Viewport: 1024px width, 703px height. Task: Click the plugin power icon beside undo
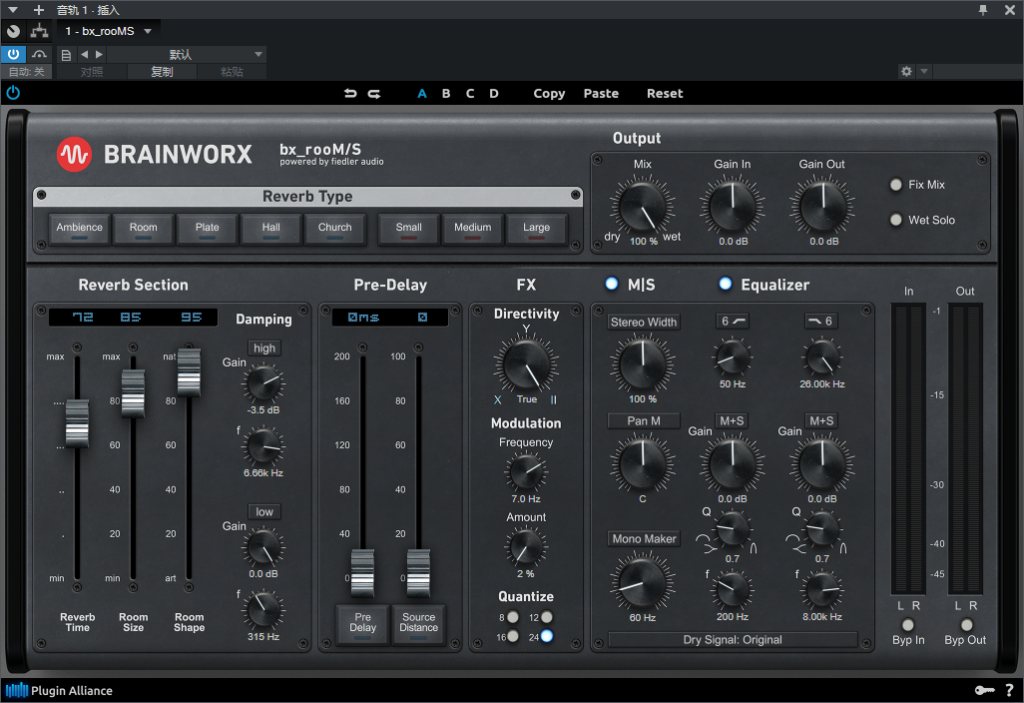point(13,93)
